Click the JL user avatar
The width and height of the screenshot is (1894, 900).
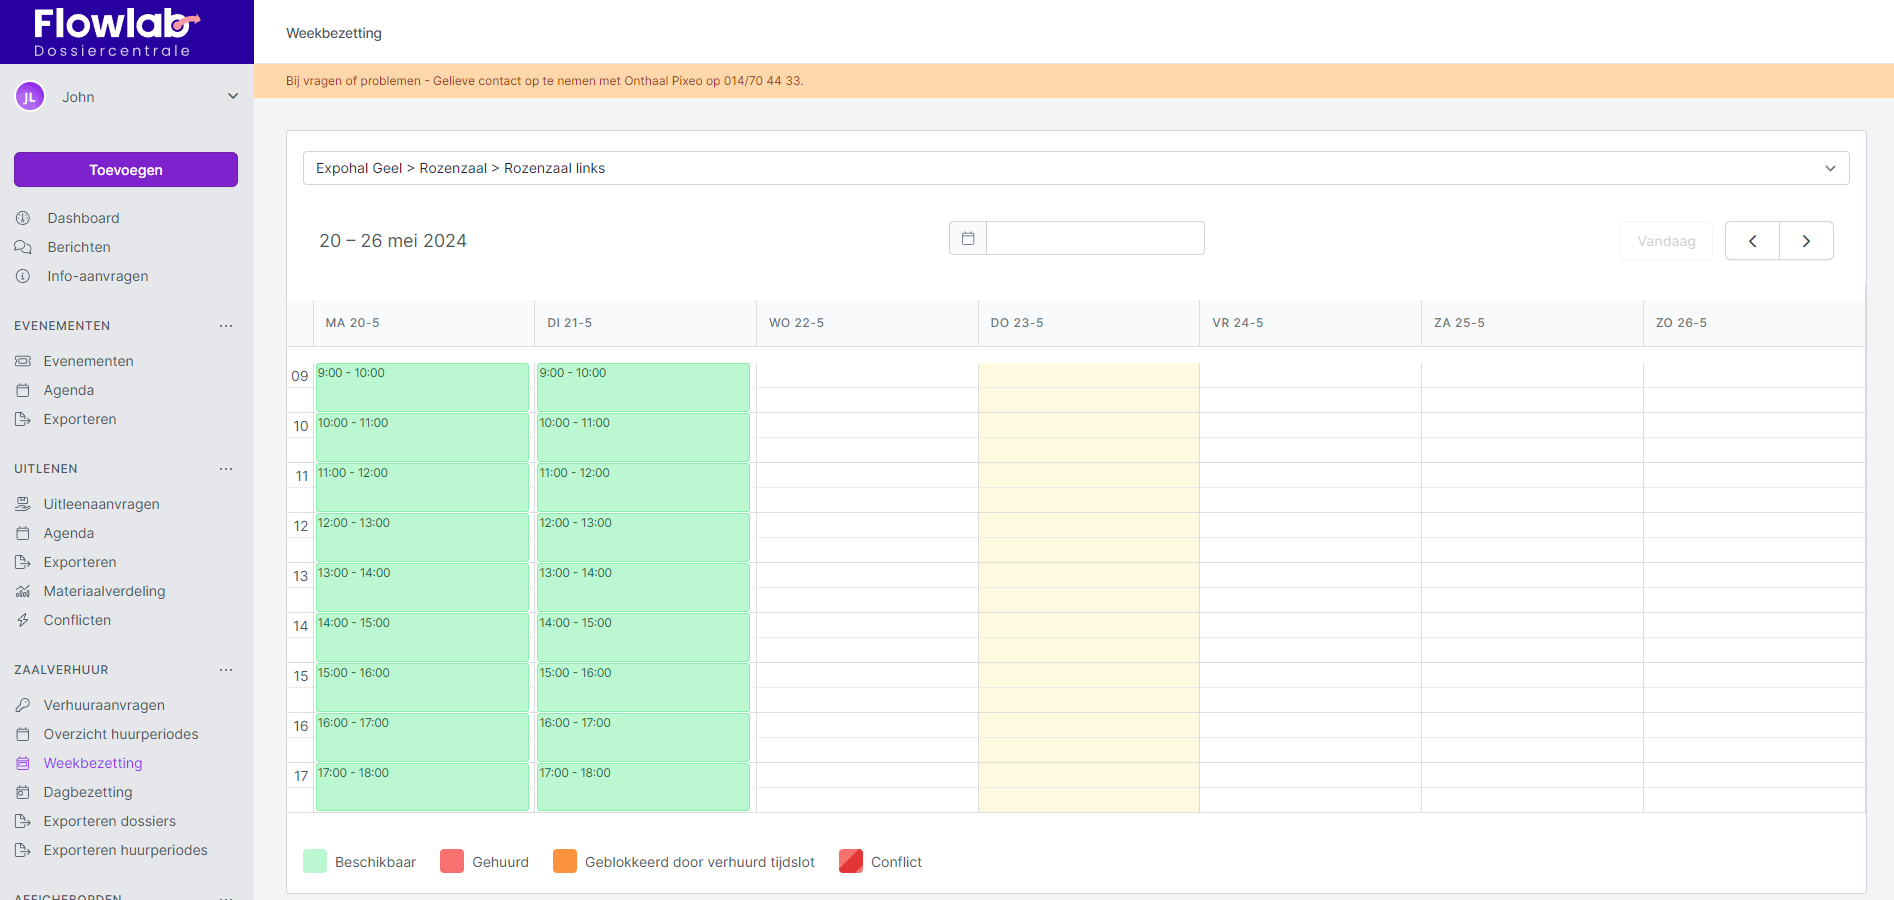coord(30,97)
